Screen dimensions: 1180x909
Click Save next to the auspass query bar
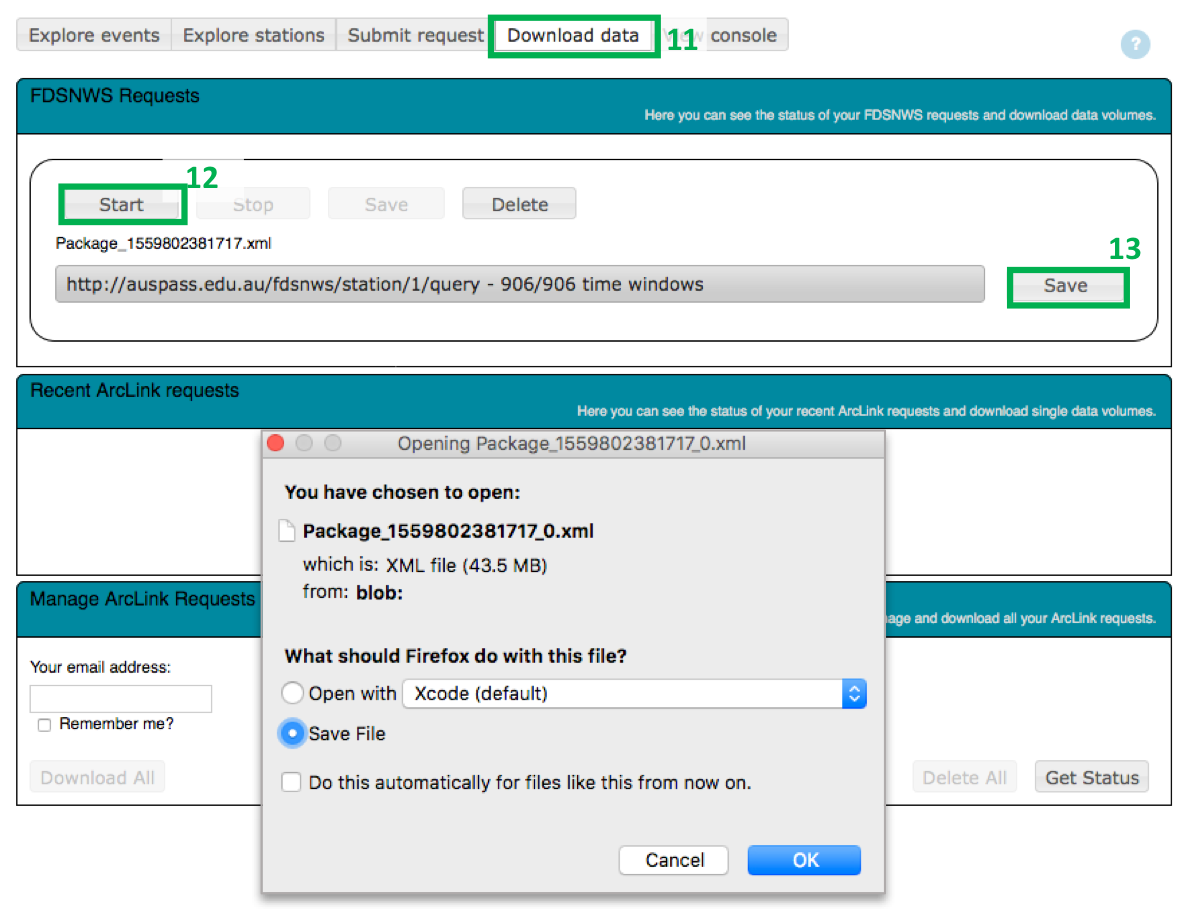[x=1065, y=285]
